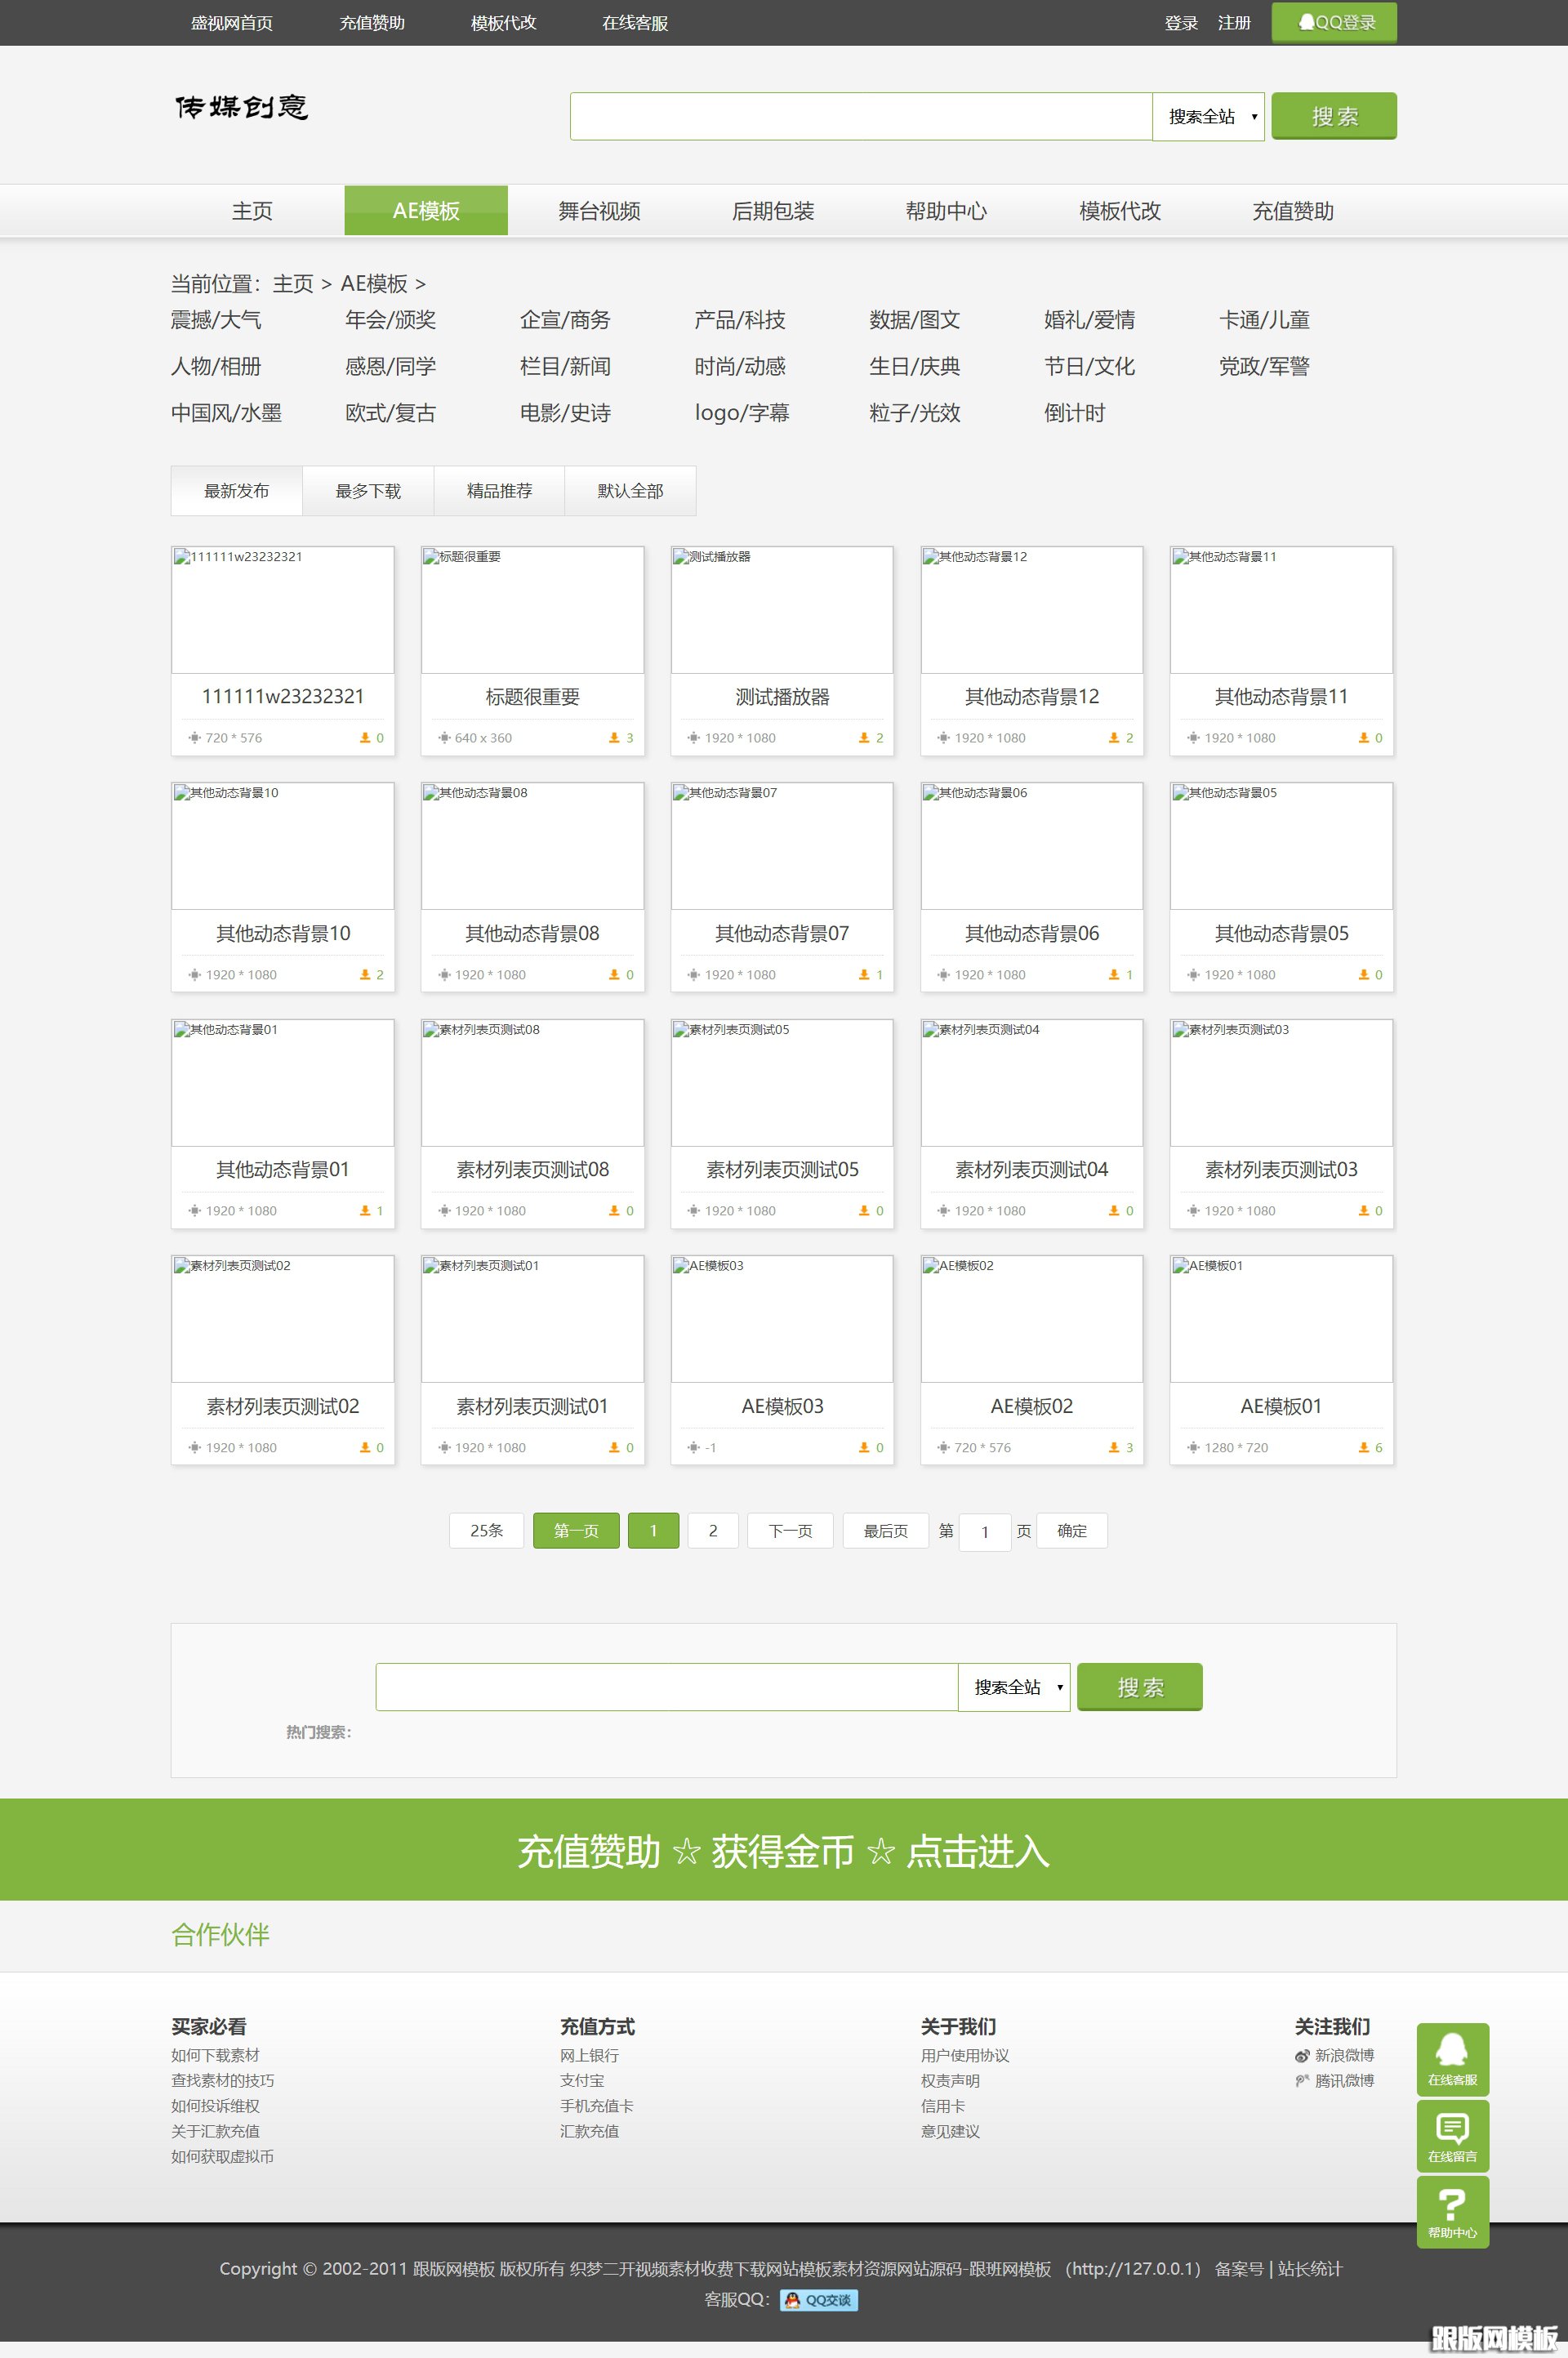This screenshot has width=1568, height=2358.
Task: Open the 搜索全站 dropdown next to top search box
Action: click(1208, 115)
